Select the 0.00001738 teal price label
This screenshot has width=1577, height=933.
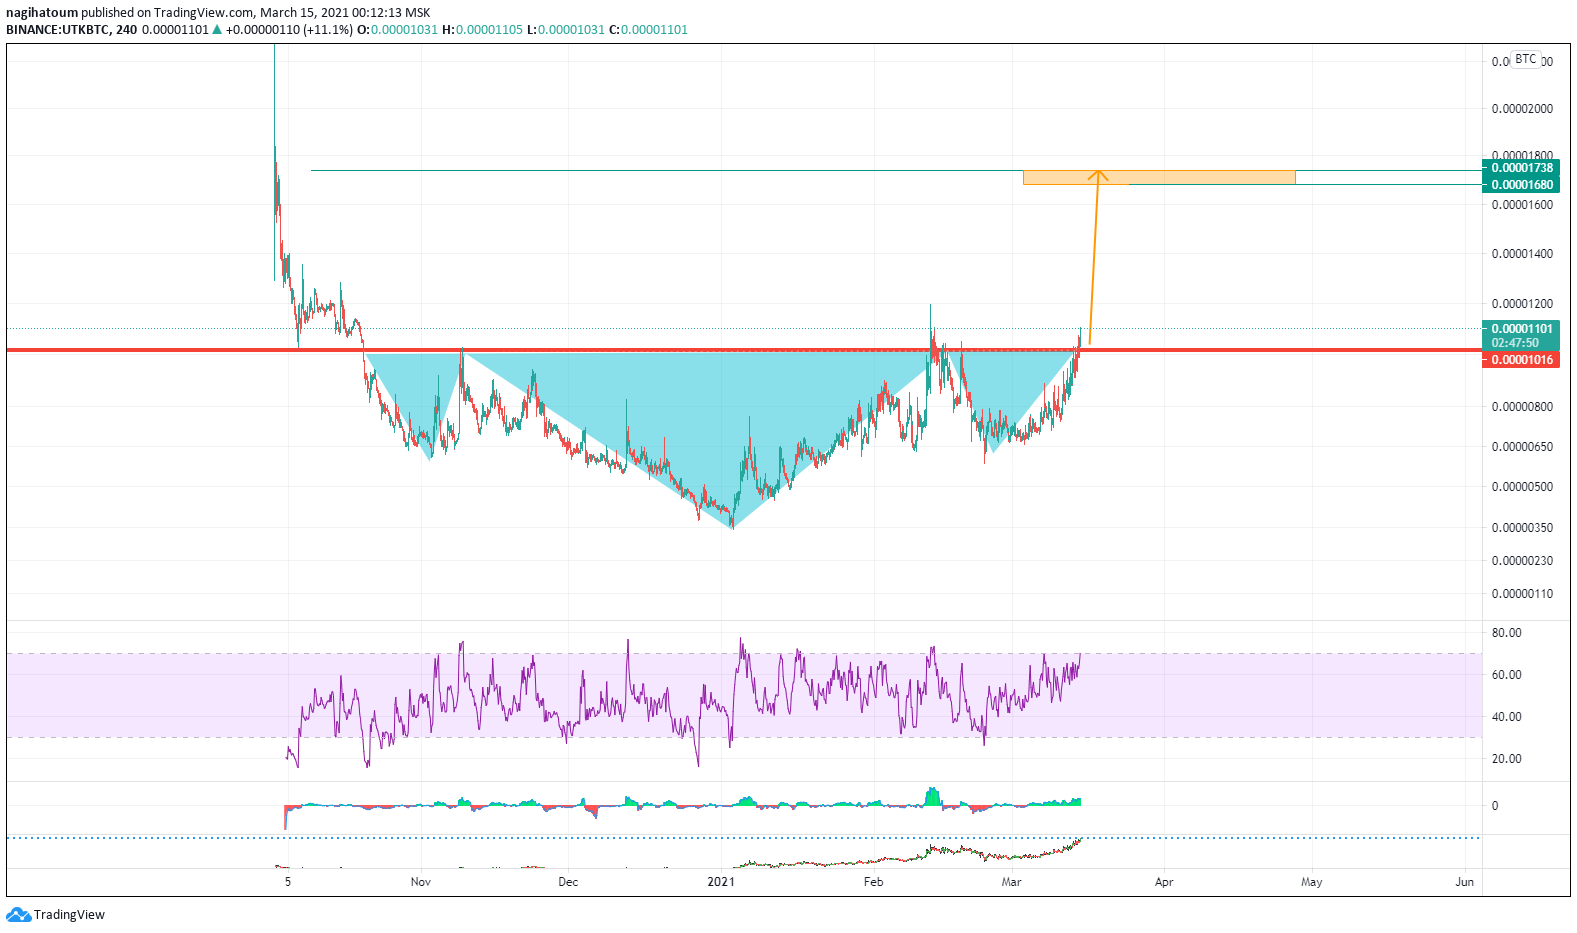(1520, 168)
